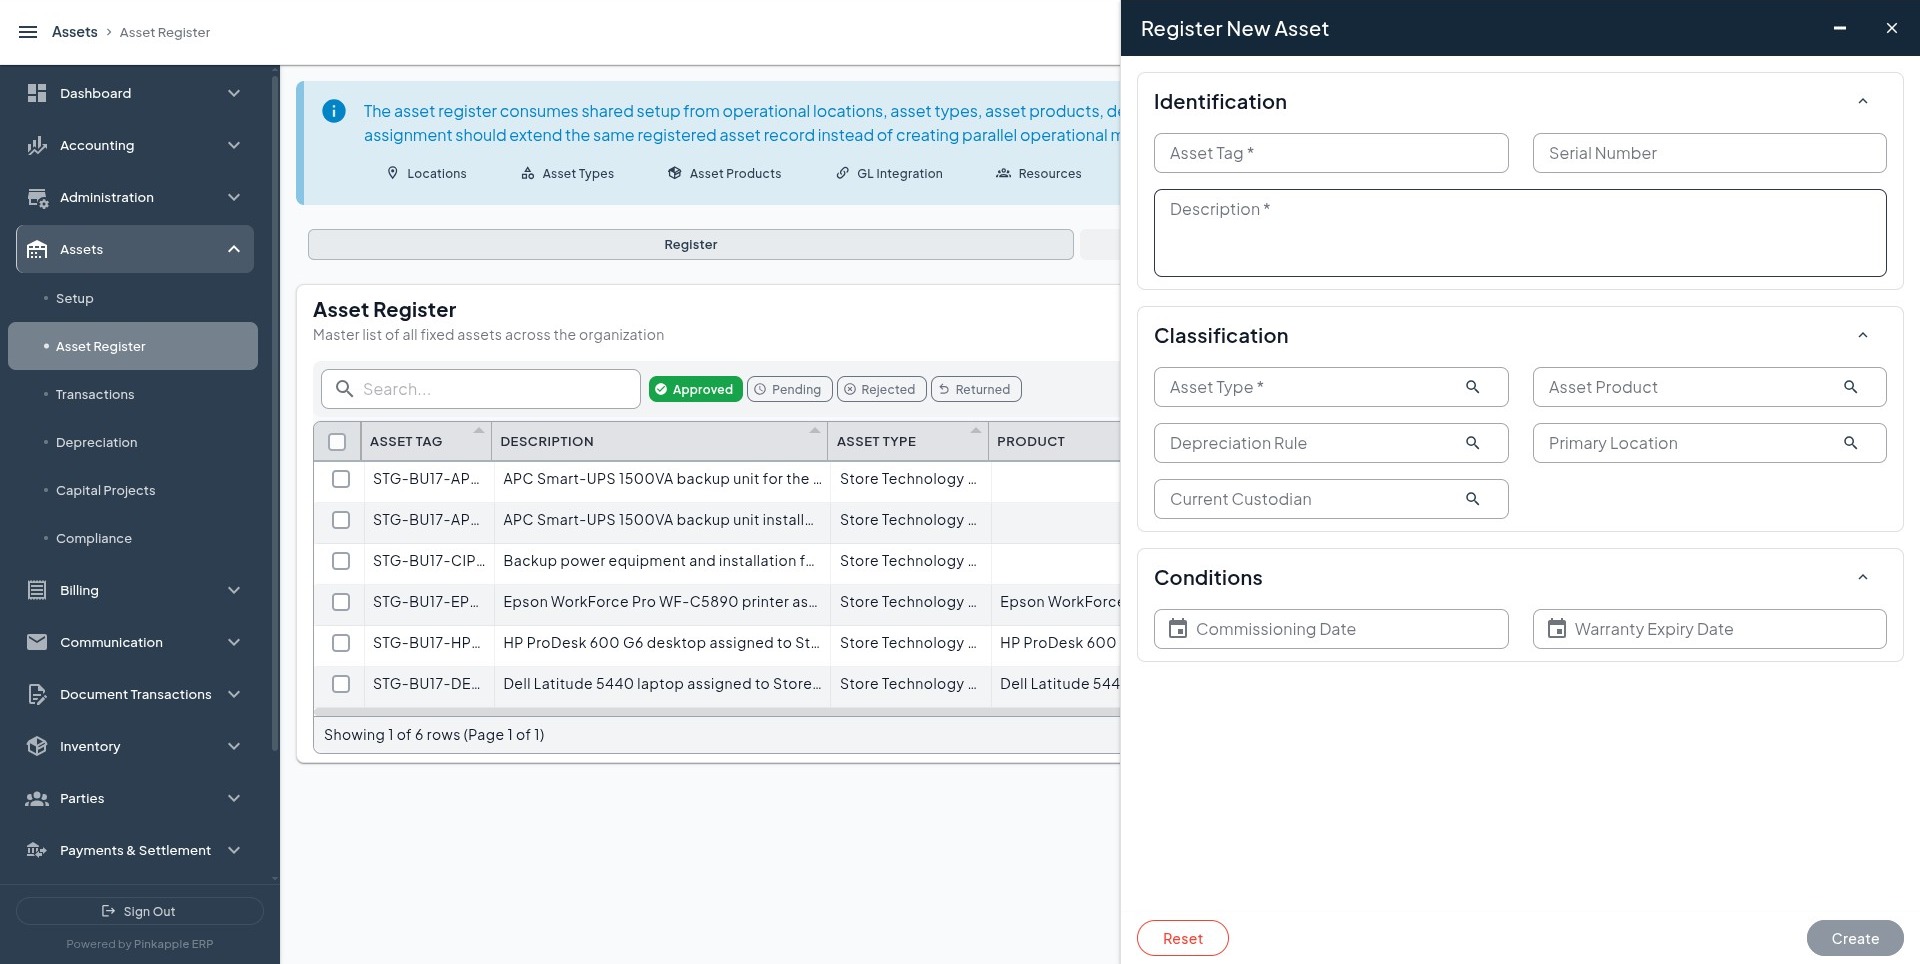
Task: Click the Accounting chart icon
Action: pos(37,145)
